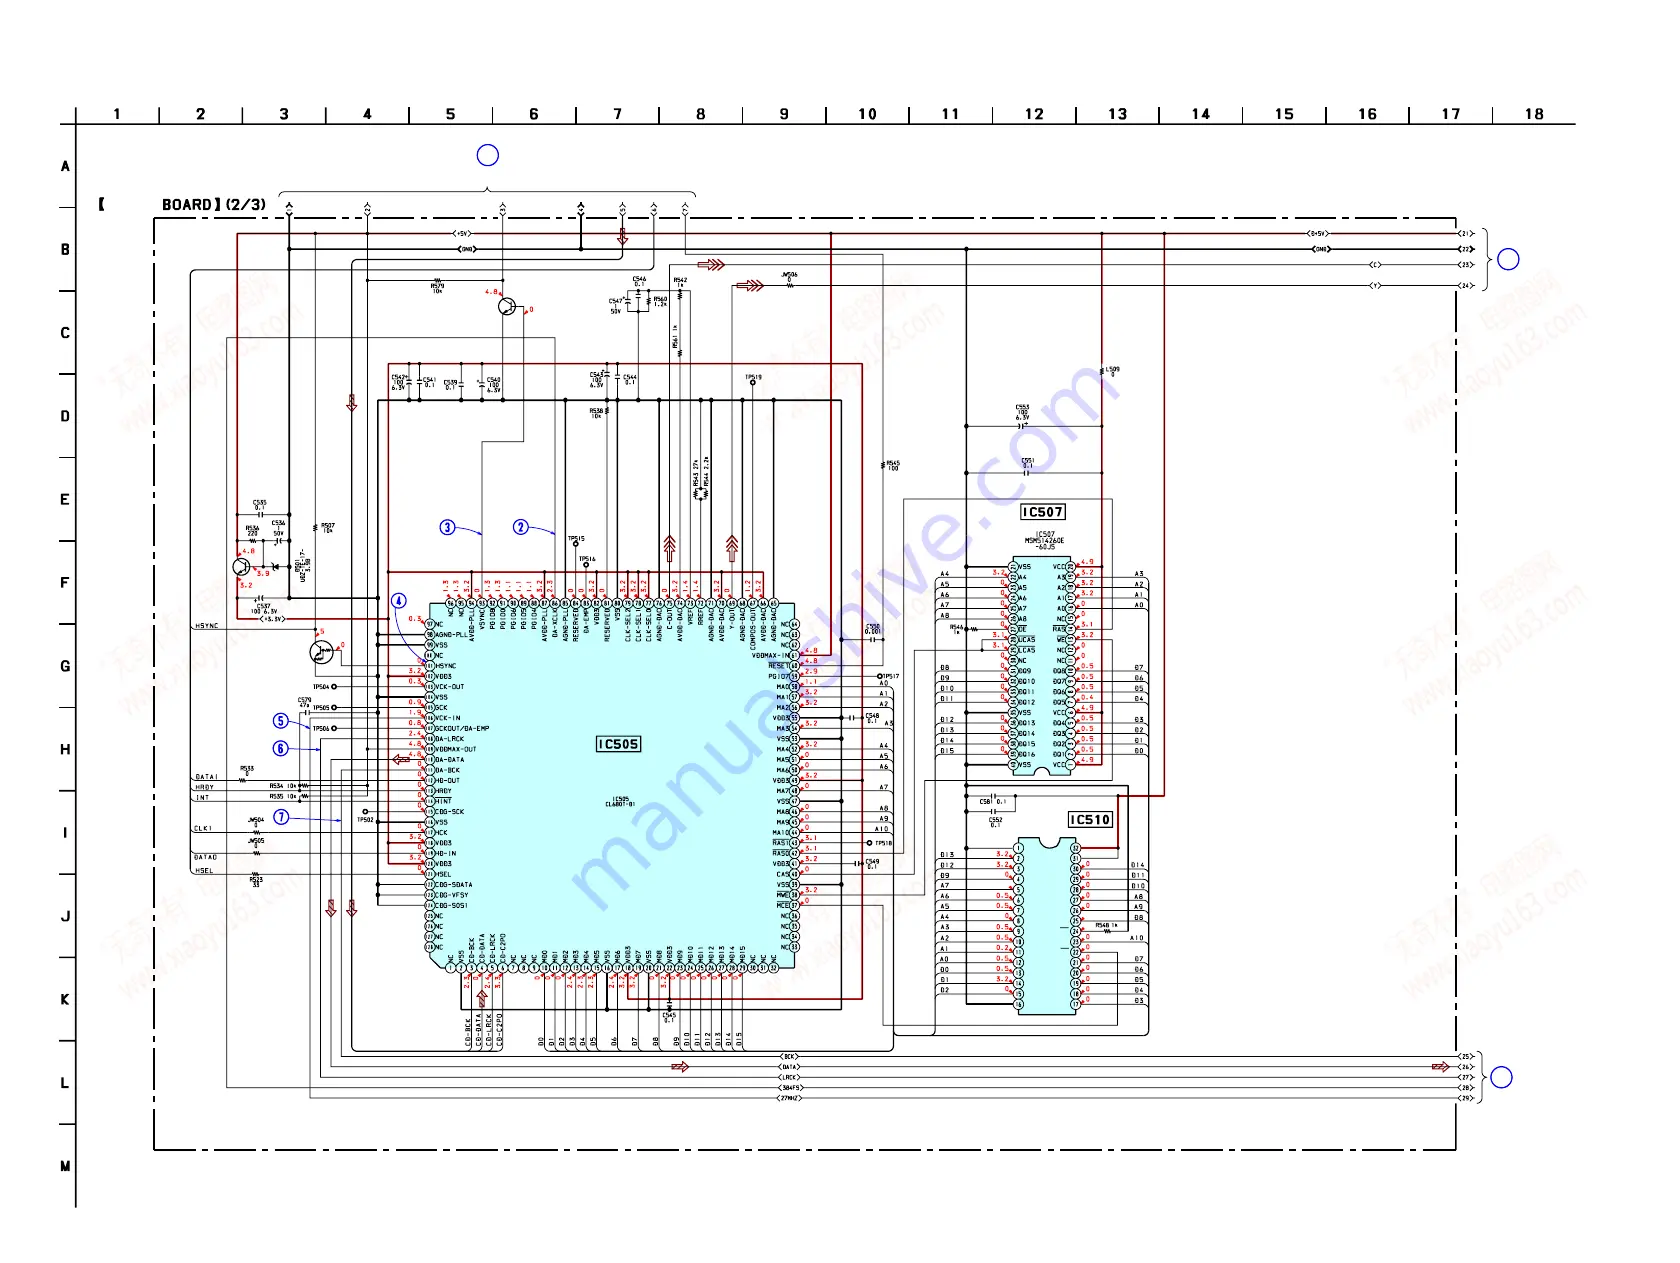Click the 27MHZ bus signal label
1680x1263 pixels.
click(790, 1098)
